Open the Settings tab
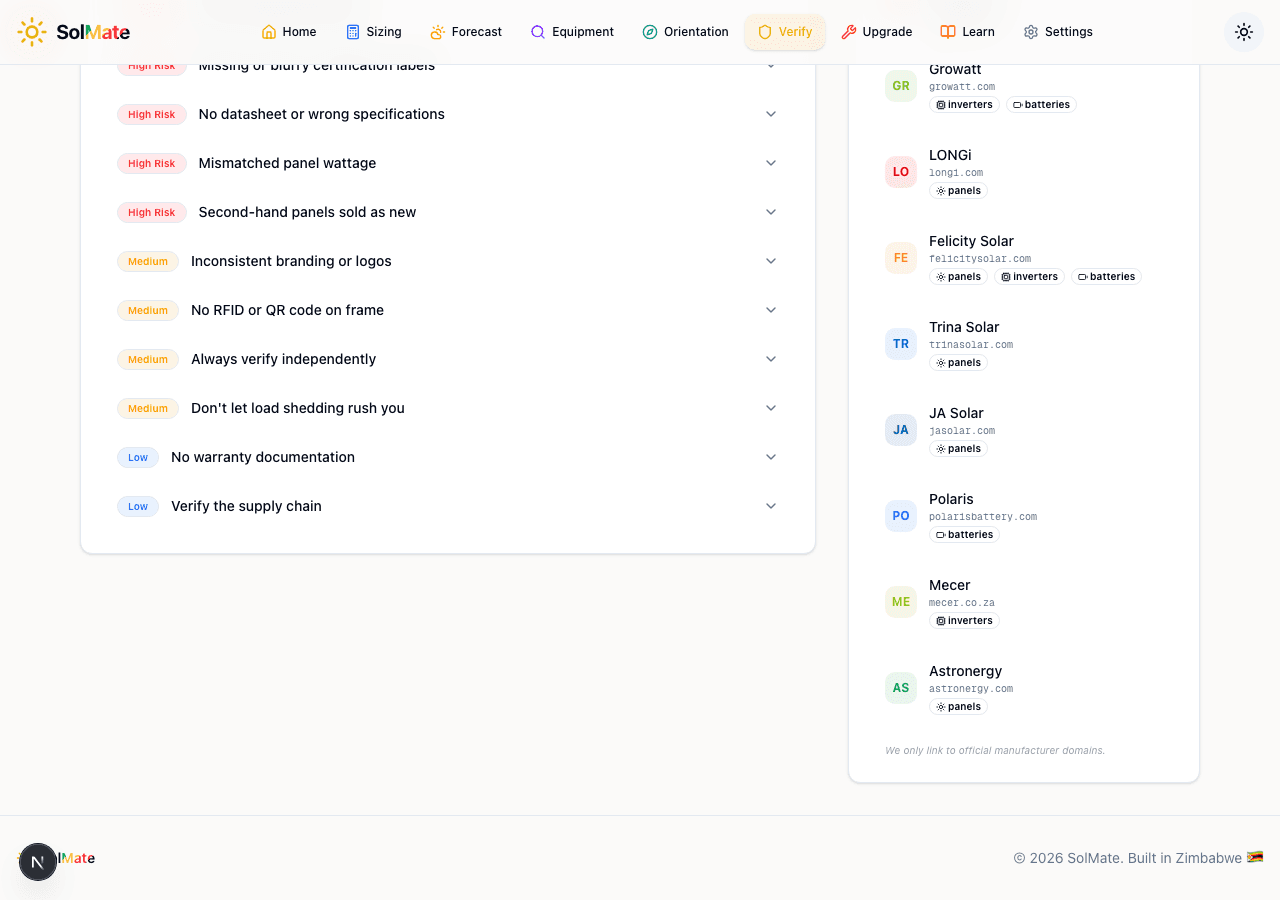This screenshot has width=1280, height=900. pos(1058,32)
